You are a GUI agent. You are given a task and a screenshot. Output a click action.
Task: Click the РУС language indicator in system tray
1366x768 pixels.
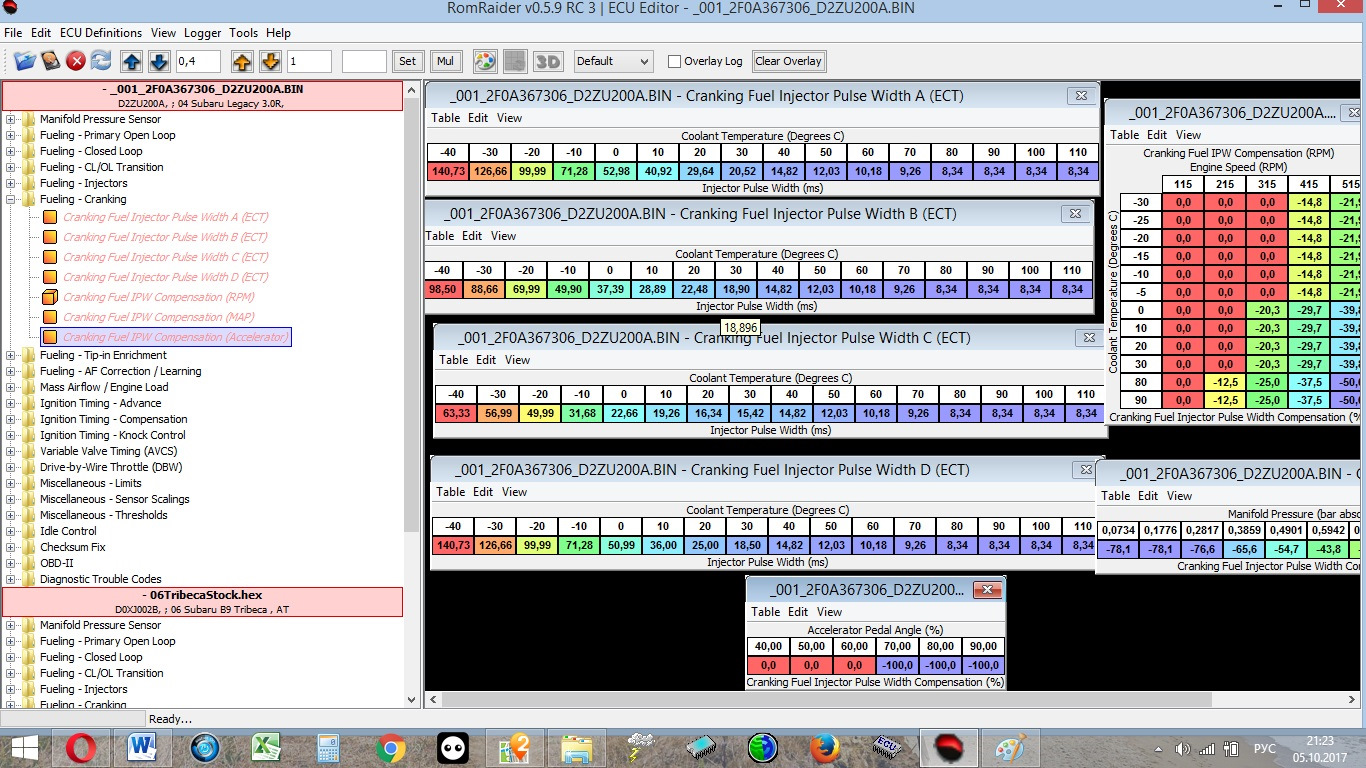[x=1265, y=748]
